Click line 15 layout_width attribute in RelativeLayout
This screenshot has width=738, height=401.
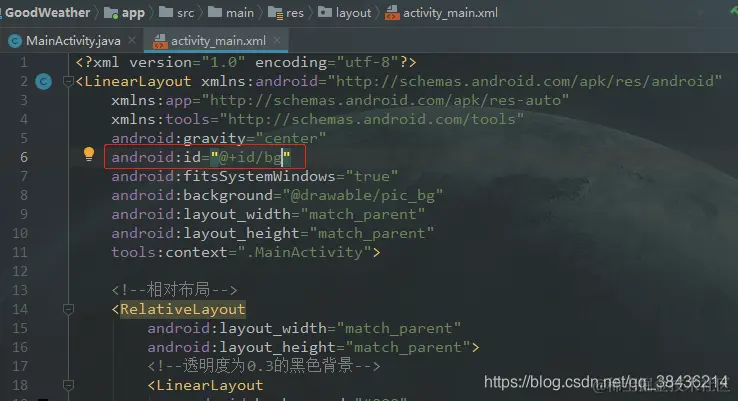pyautogui.click(x=304, y=328)
